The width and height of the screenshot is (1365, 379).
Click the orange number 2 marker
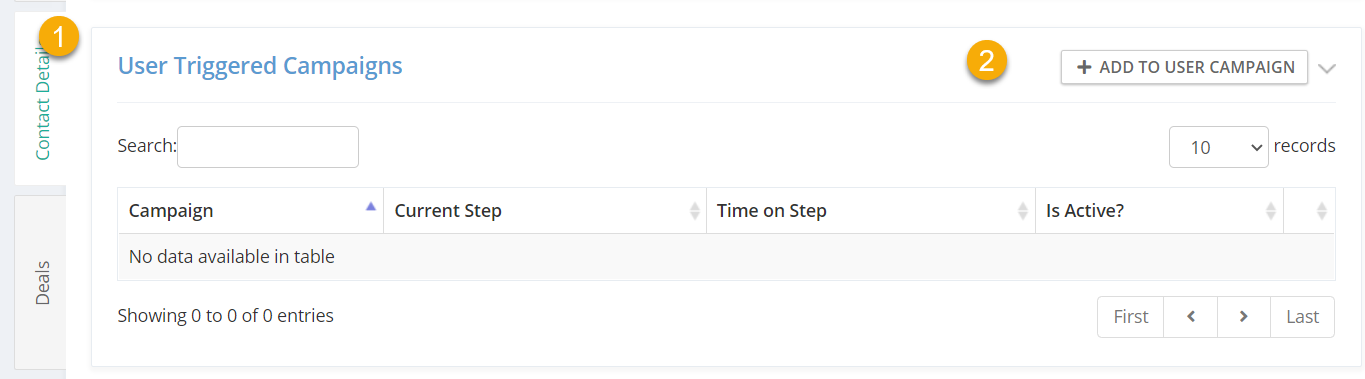tap(987, 62)
